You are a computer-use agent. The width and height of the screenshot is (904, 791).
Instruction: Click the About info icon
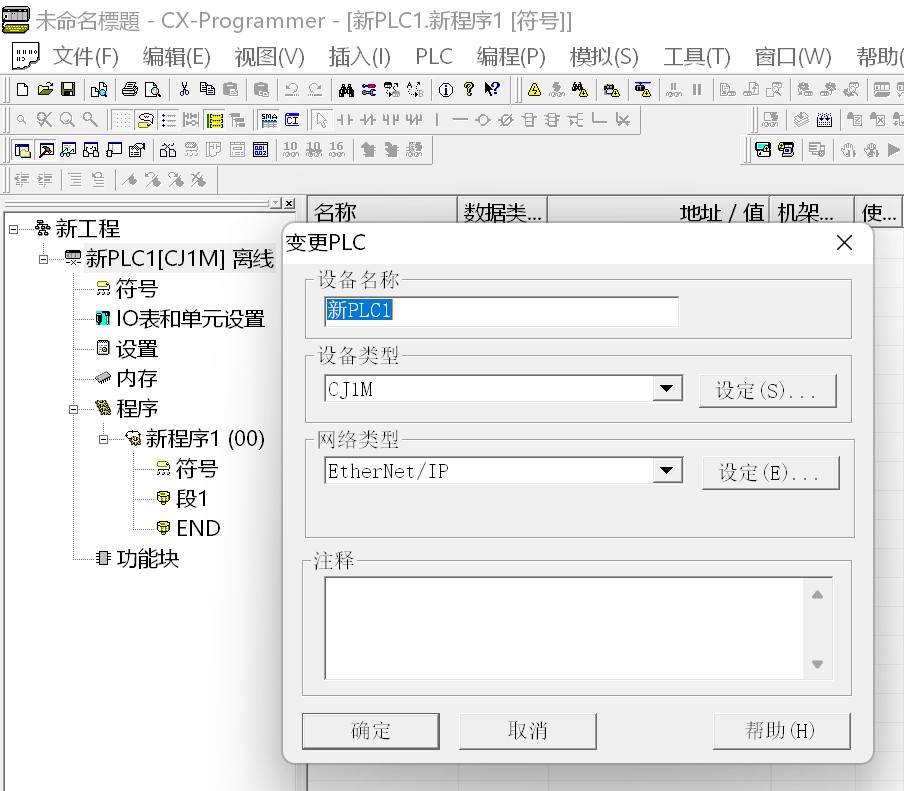coord(446,89)
